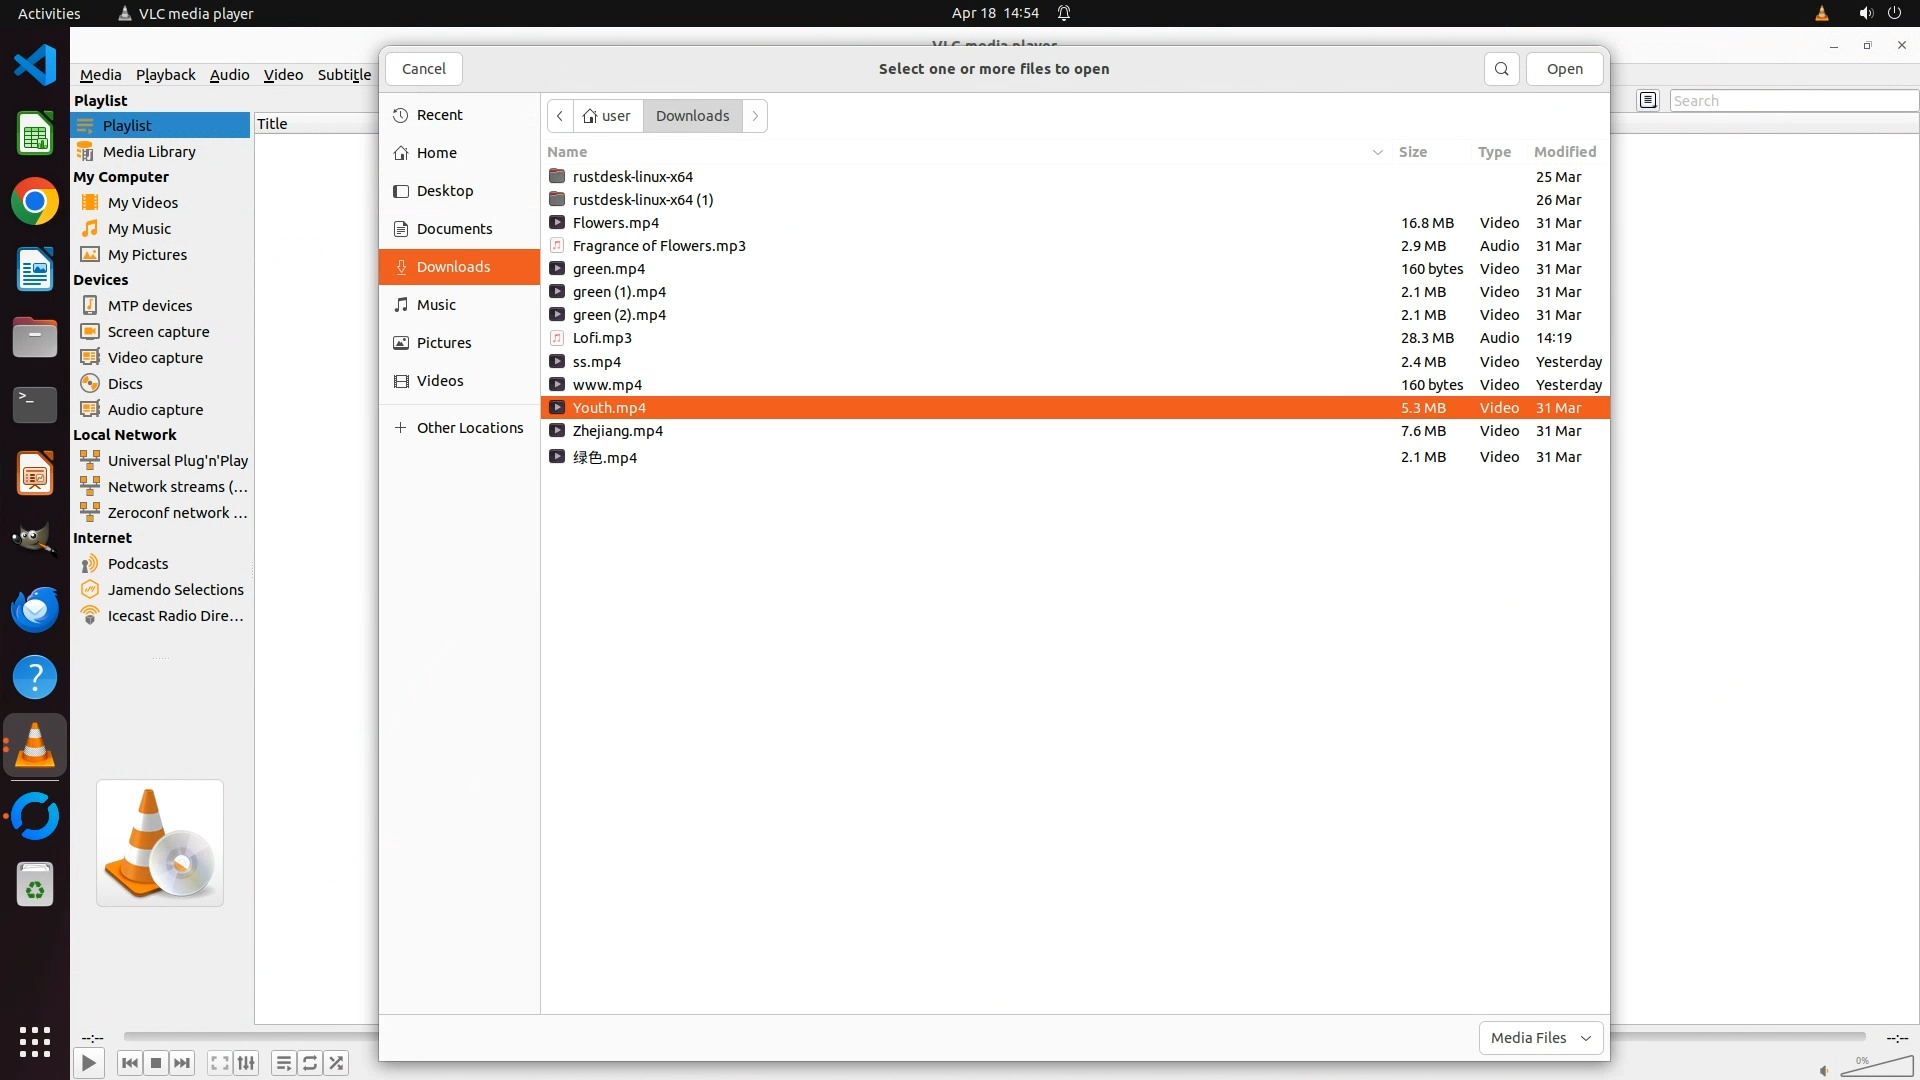Image resolution: width=1920 pixels, height=1080 pixels.
Task: Click the search icon in the file dialog
Action: point(1501,69)
